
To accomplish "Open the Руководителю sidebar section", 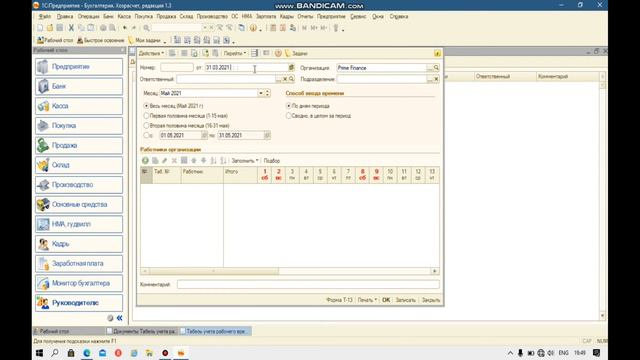I will (79, 303).
